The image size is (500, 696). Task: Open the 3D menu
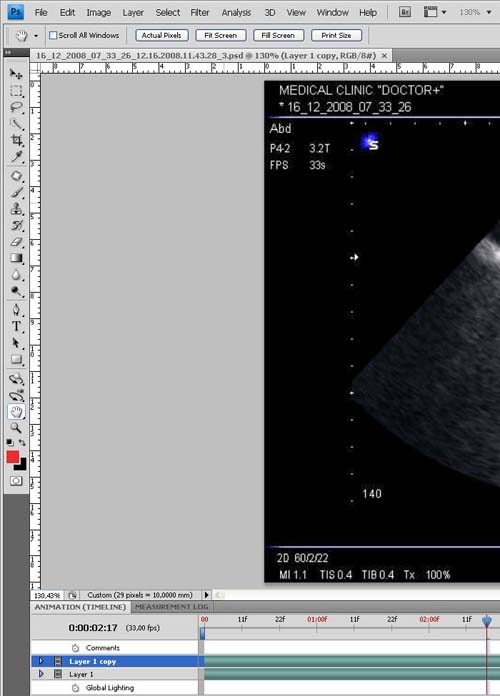tap(270, 12)
